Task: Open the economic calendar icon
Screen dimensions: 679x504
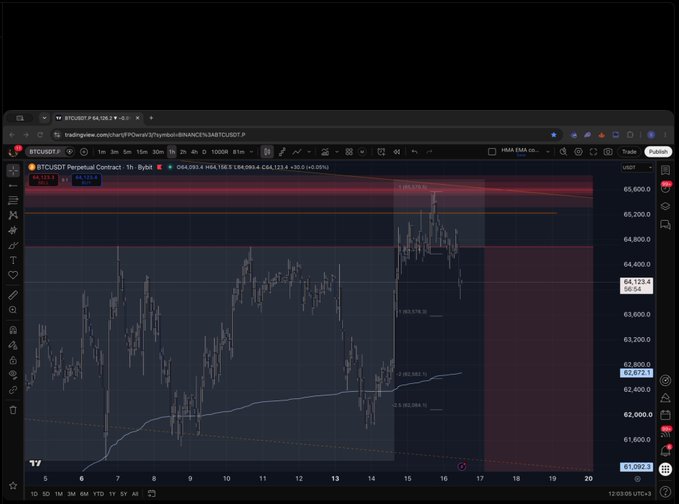Action: [666, 415]
